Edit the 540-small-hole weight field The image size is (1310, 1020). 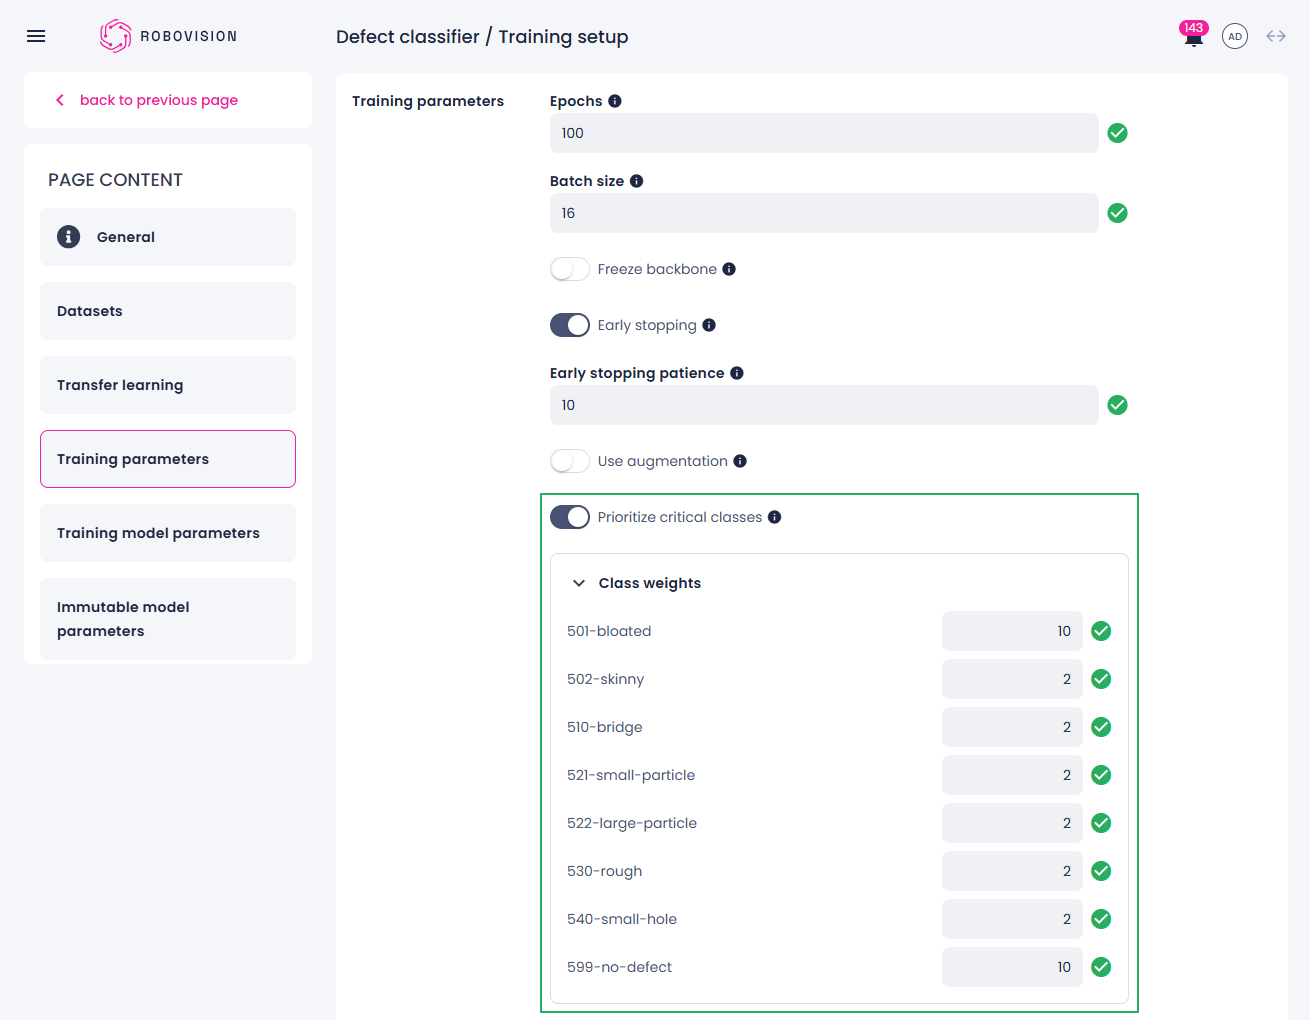pos(1012,919)
